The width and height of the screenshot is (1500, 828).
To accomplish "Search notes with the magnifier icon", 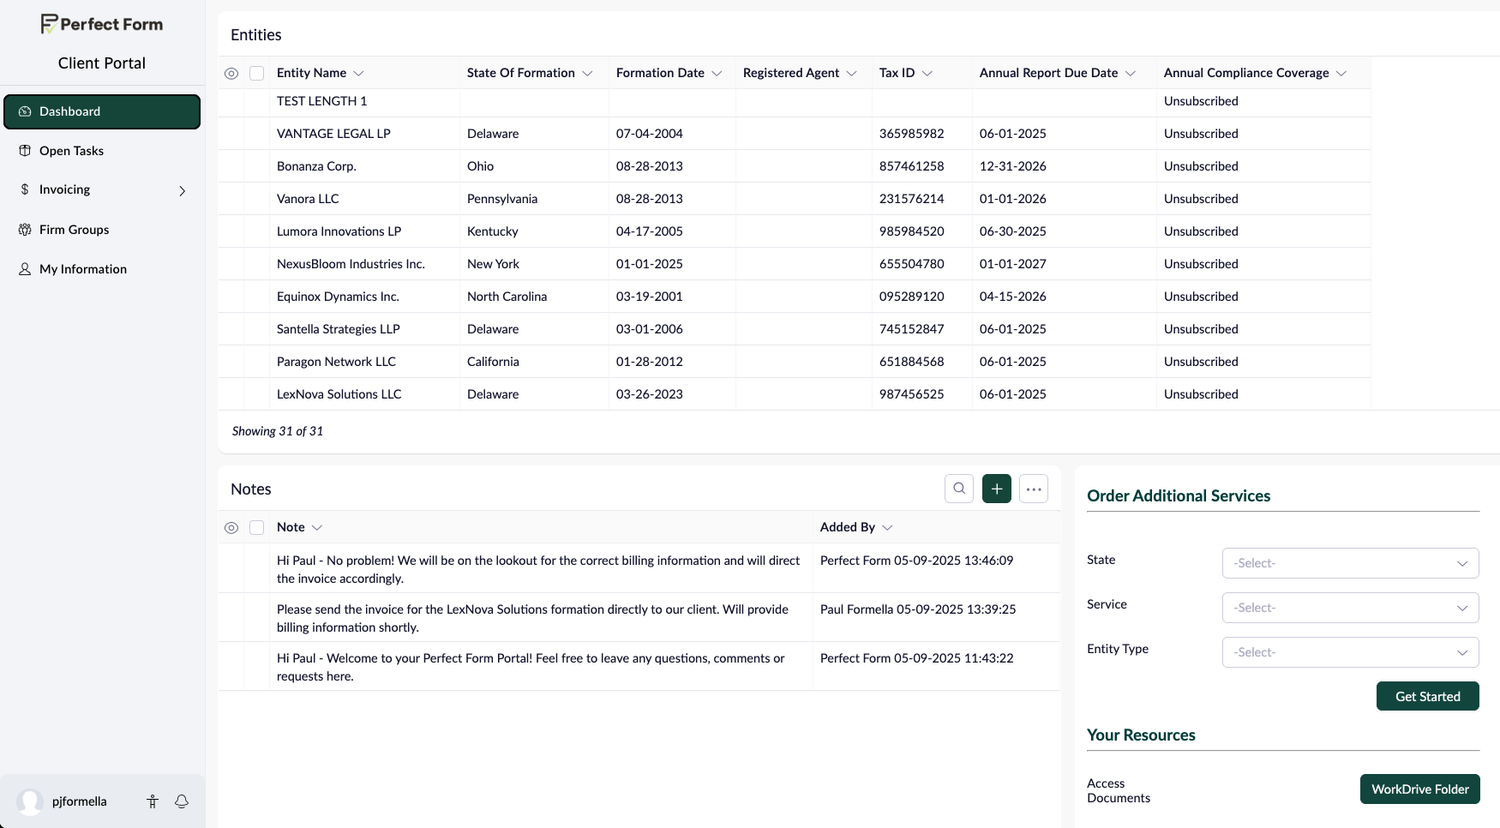I will [959, 489].
